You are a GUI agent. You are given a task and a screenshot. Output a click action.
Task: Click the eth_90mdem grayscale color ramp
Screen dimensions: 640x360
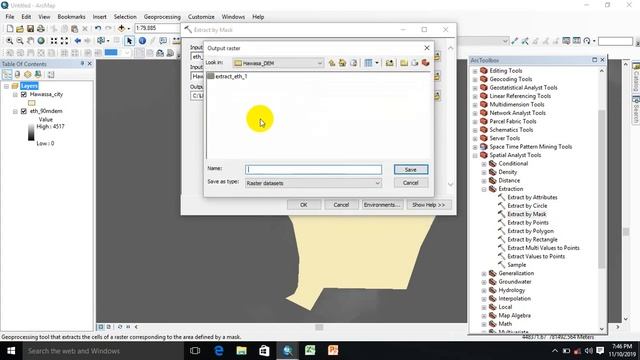click(31, 133)
